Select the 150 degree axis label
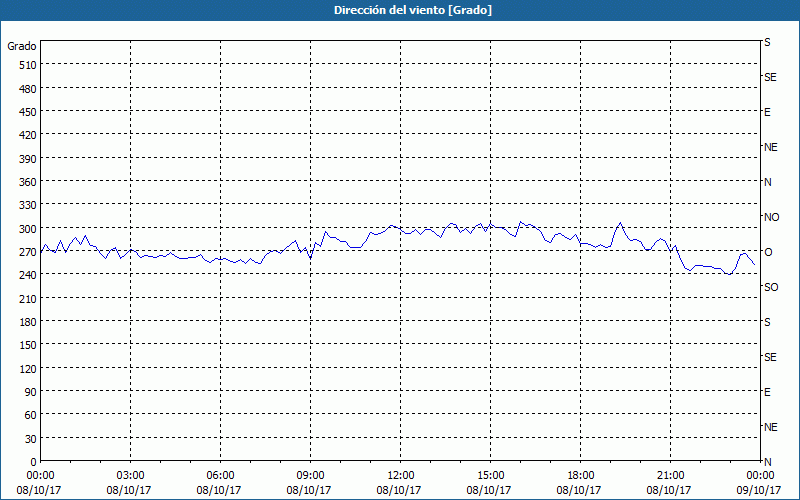This screenshot has width=800, height=500. (x=28, y=345)
